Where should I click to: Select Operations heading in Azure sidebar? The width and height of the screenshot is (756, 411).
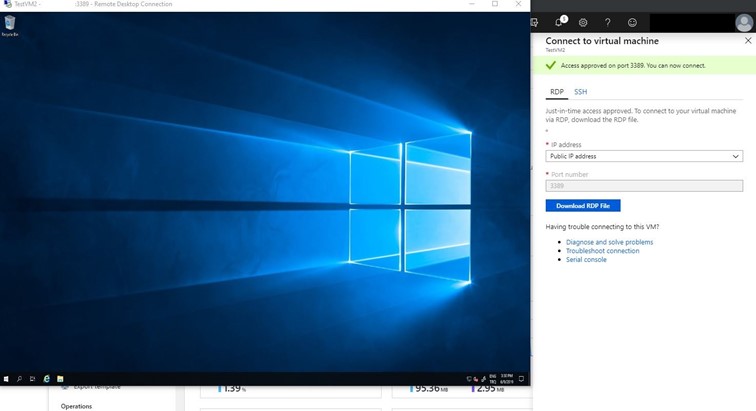pos(76,406)
